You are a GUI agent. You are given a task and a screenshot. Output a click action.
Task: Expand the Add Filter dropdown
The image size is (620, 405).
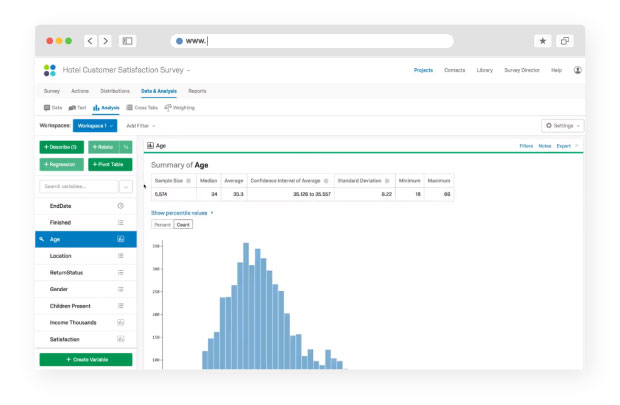[x=140, y=126]
